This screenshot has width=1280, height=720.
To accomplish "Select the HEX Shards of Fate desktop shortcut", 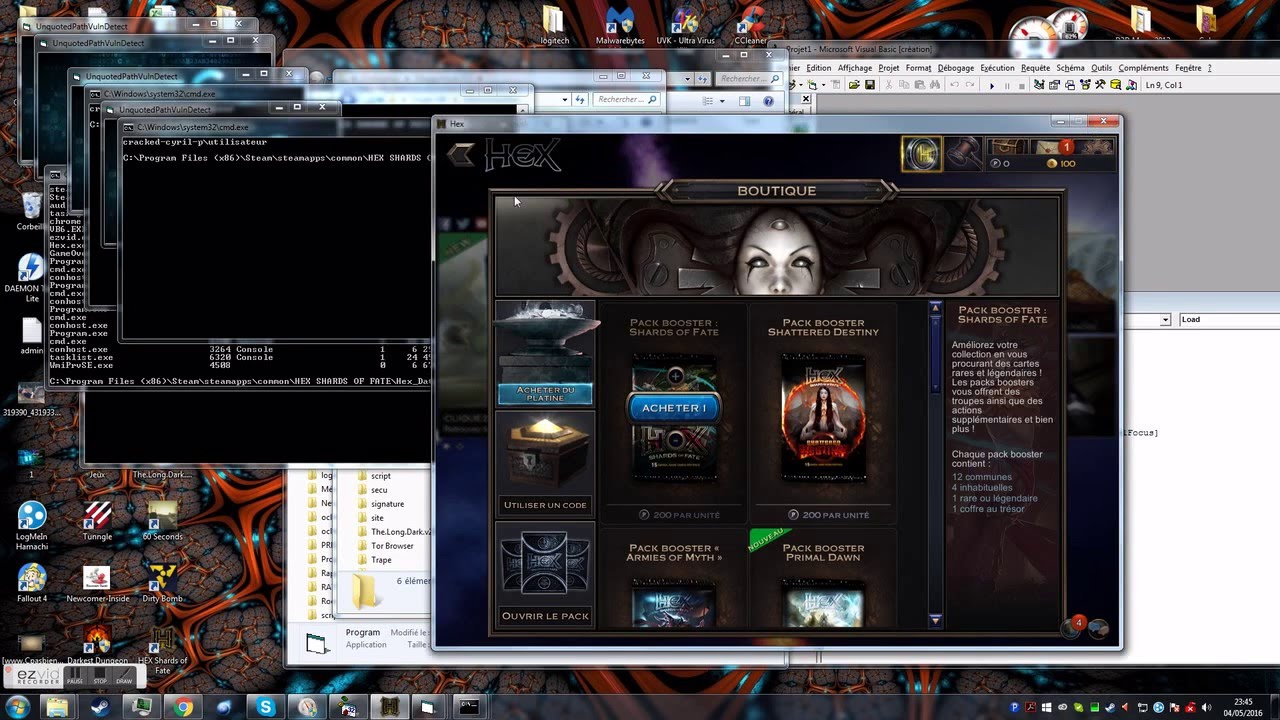I will (x=162, y=650).
